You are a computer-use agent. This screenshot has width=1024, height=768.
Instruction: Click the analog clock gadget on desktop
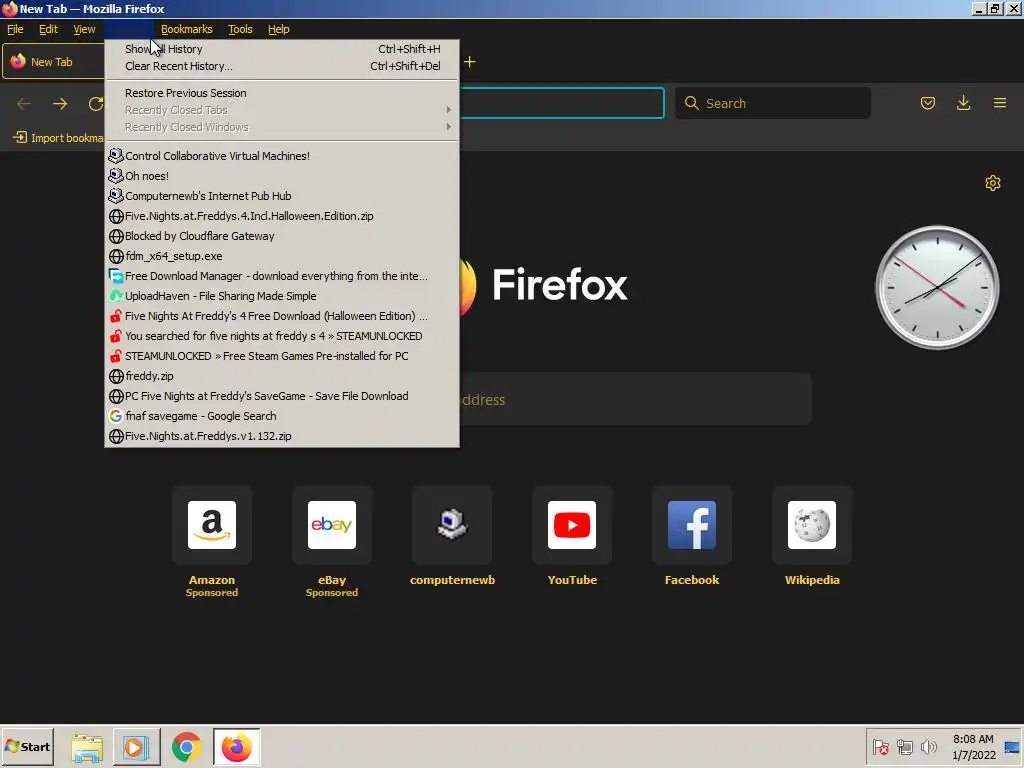[937, 287]
